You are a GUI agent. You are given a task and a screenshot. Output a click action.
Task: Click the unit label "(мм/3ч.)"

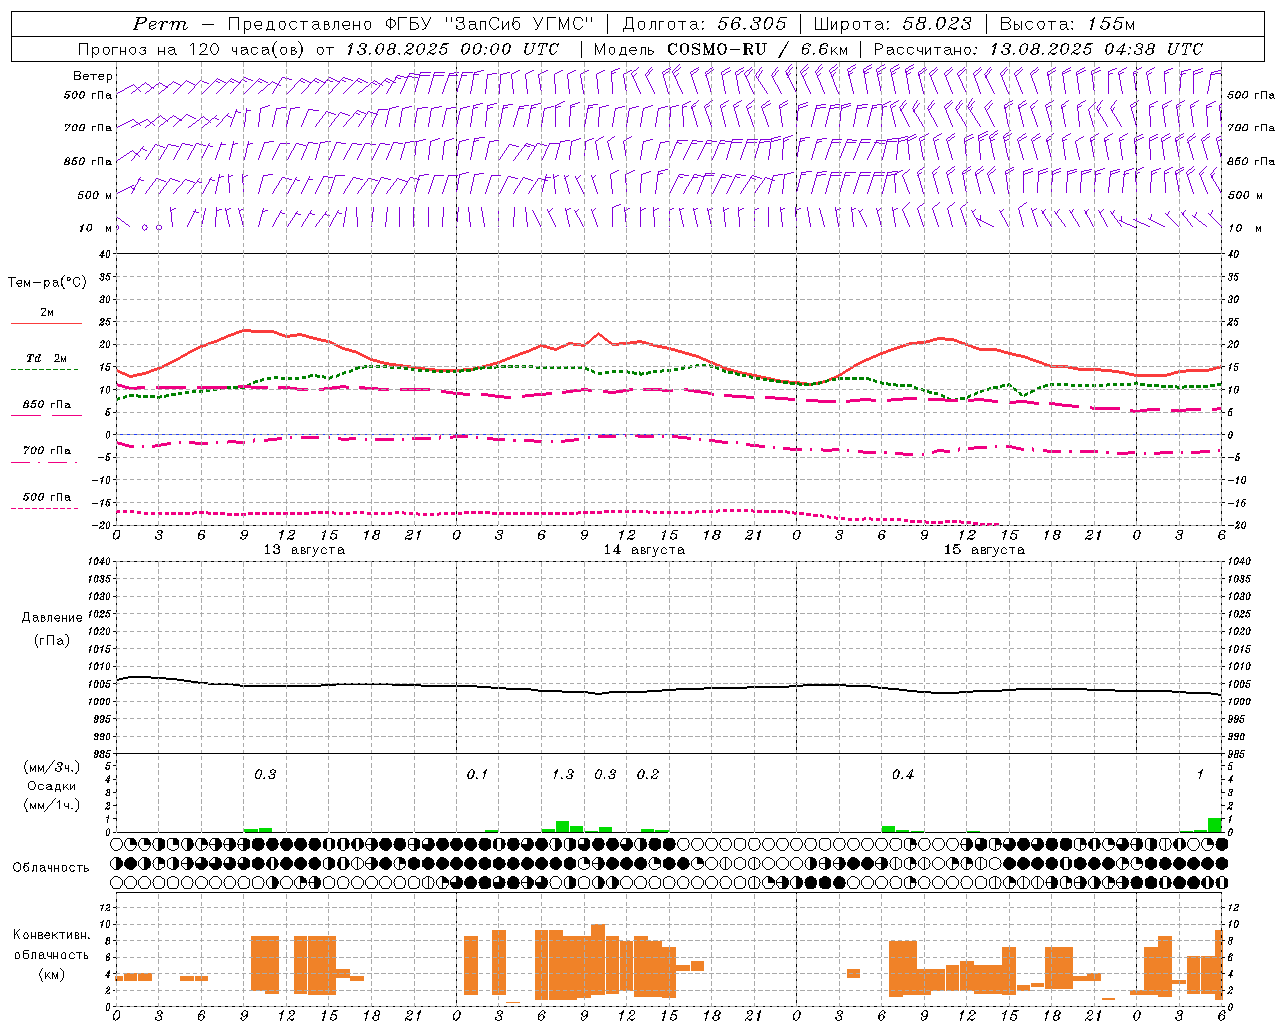(52, 767)
